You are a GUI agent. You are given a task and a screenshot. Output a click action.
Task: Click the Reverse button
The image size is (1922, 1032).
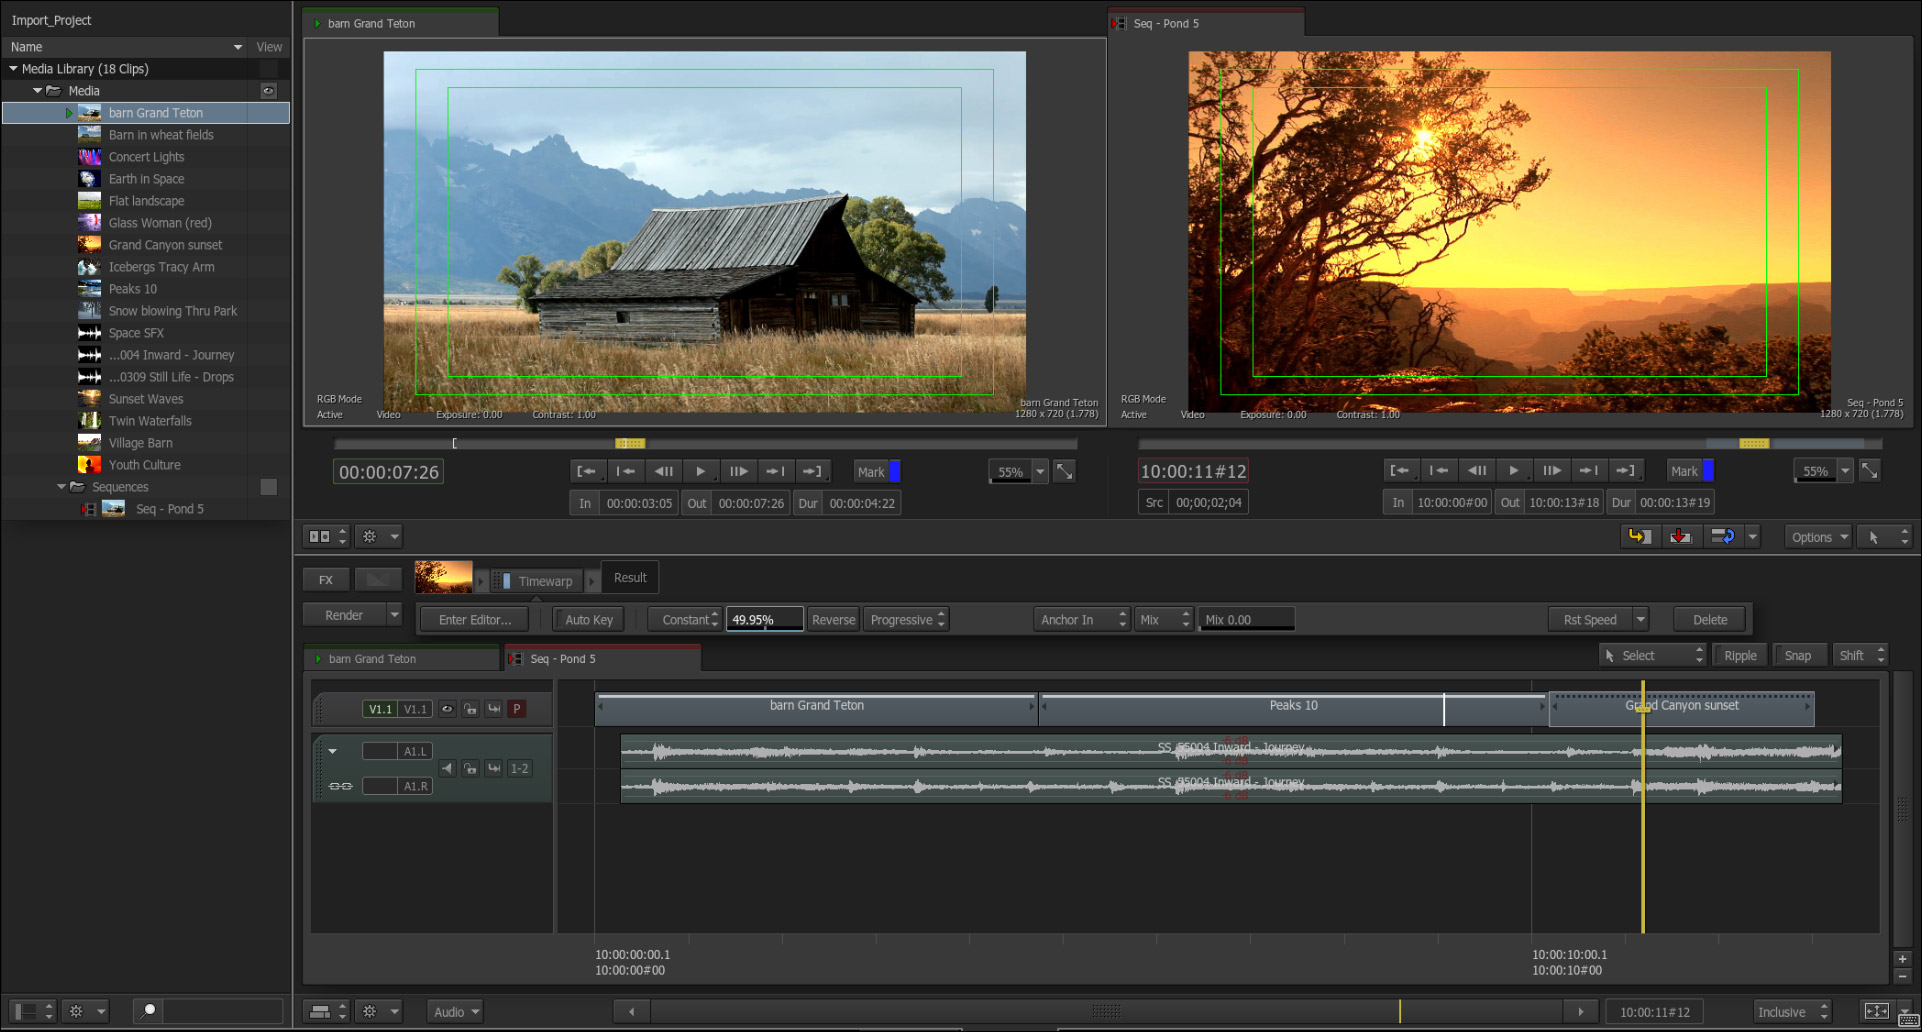click(x=833, y=620)
